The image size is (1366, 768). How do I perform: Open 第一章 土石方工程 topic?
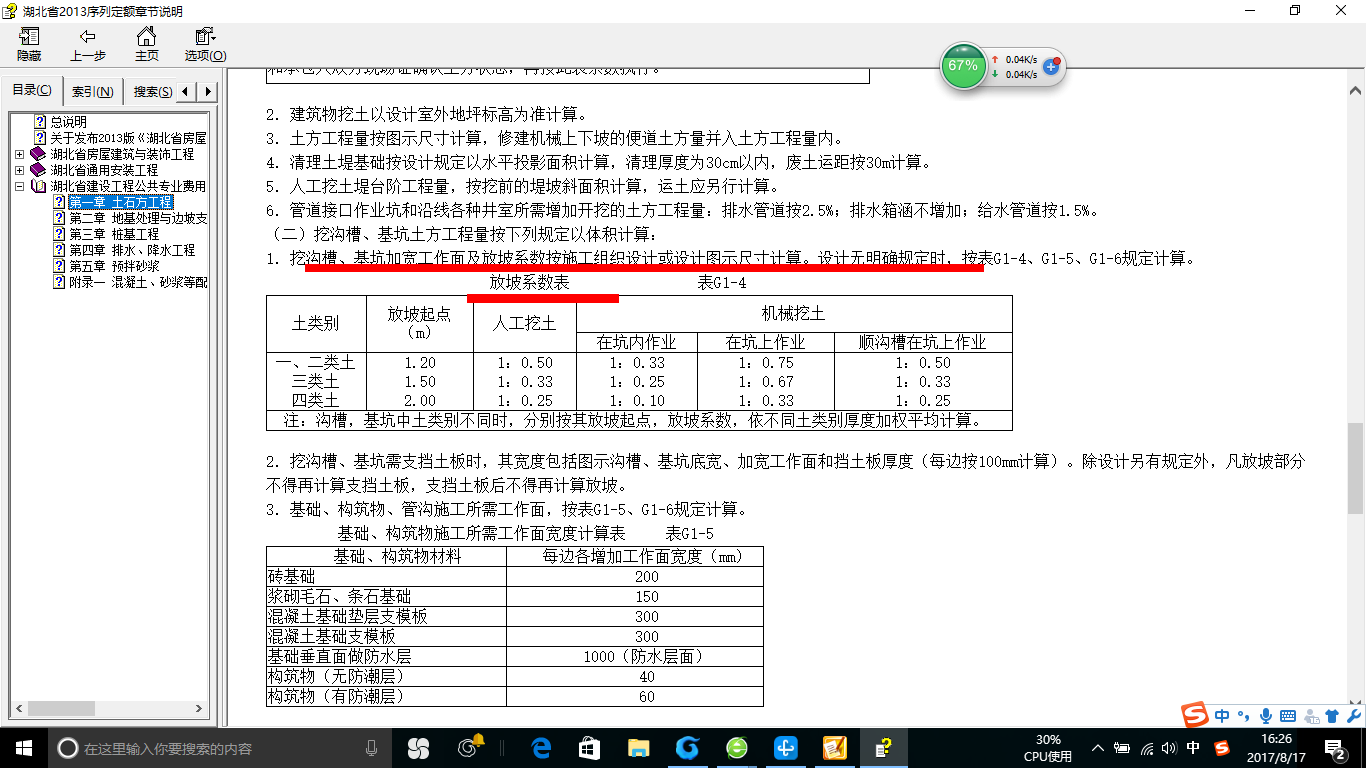pos(120,202)
